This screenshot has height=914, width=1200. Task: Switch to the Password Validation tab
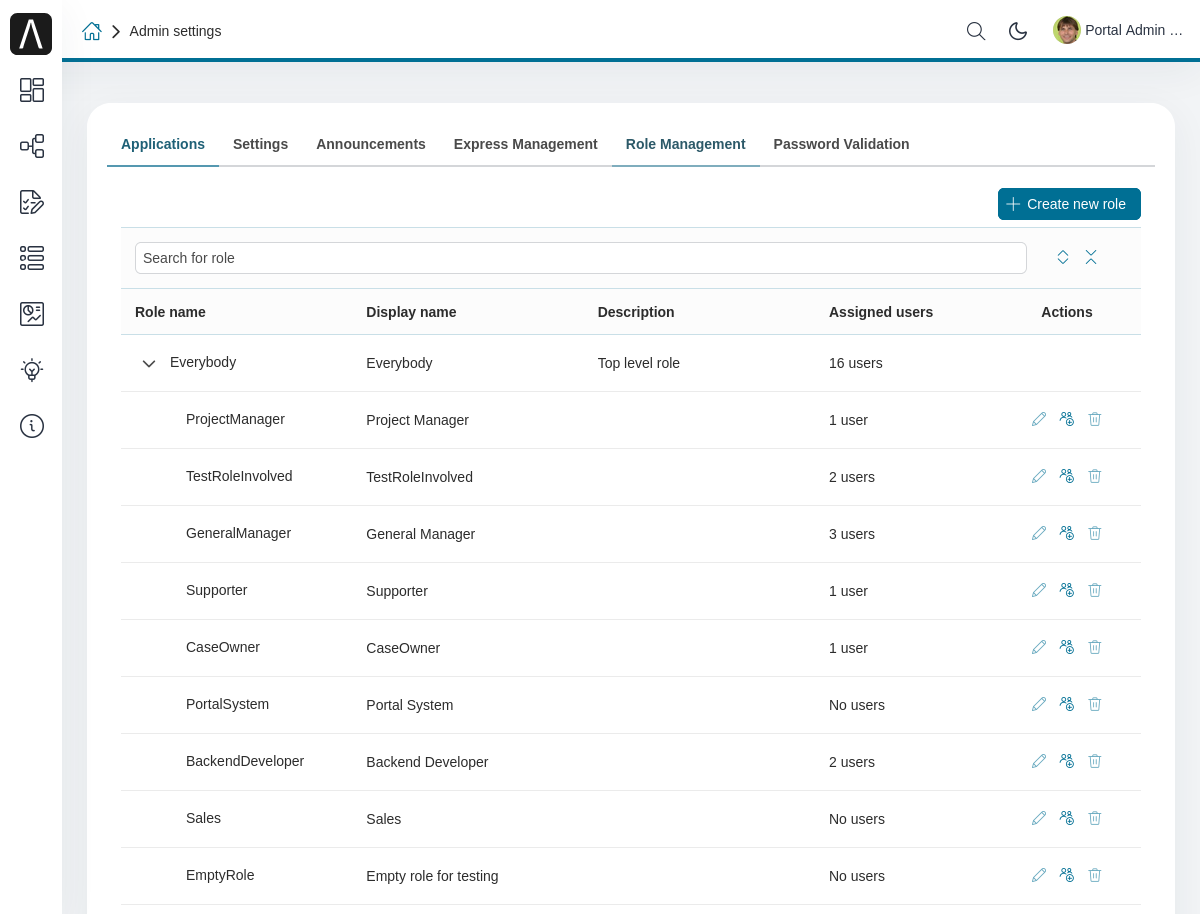pos(841,144)
